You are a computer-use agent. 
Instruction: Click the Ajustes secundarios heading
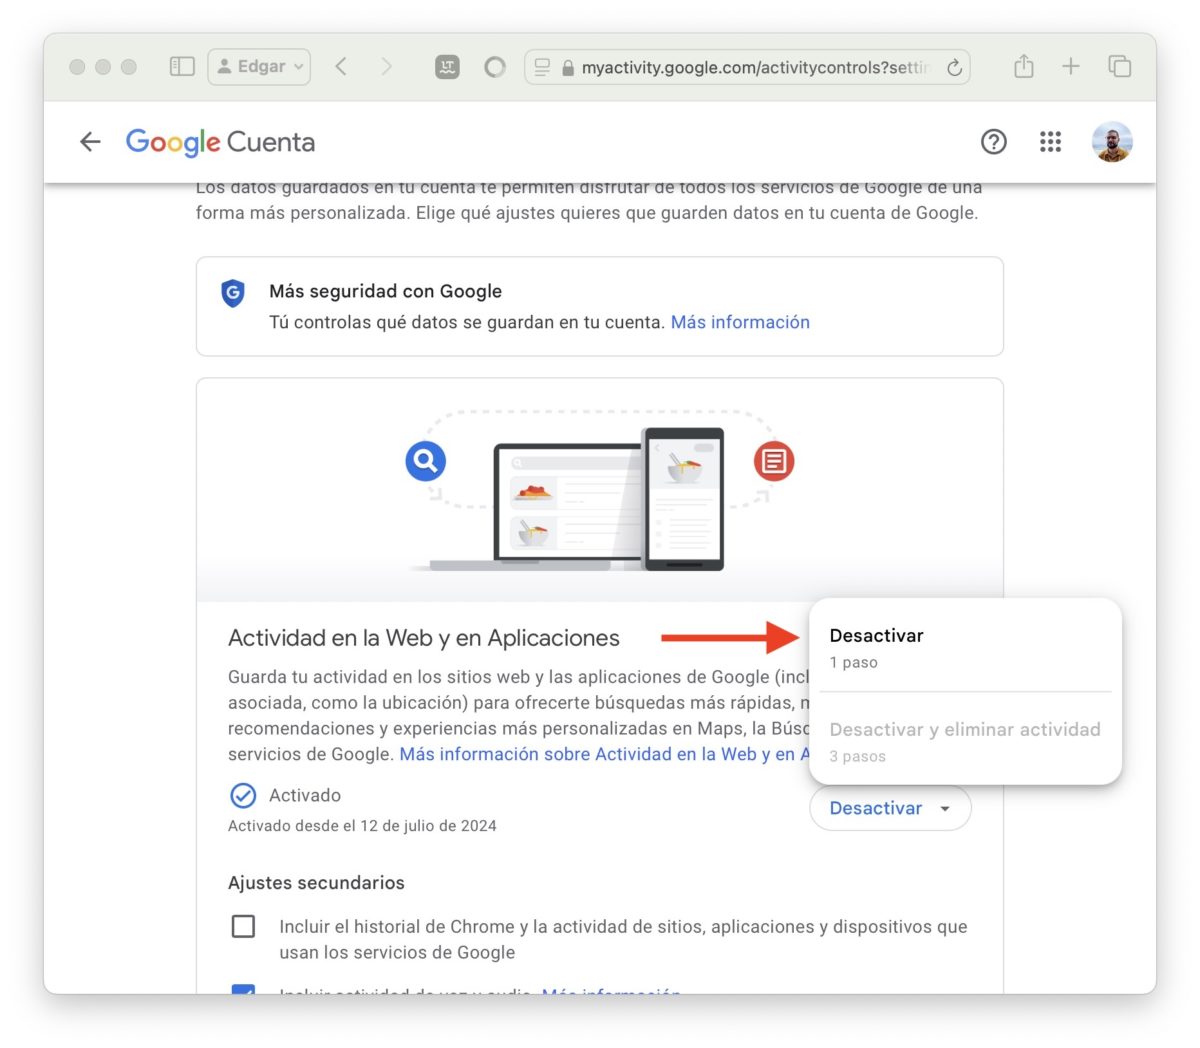pos(316,883)
